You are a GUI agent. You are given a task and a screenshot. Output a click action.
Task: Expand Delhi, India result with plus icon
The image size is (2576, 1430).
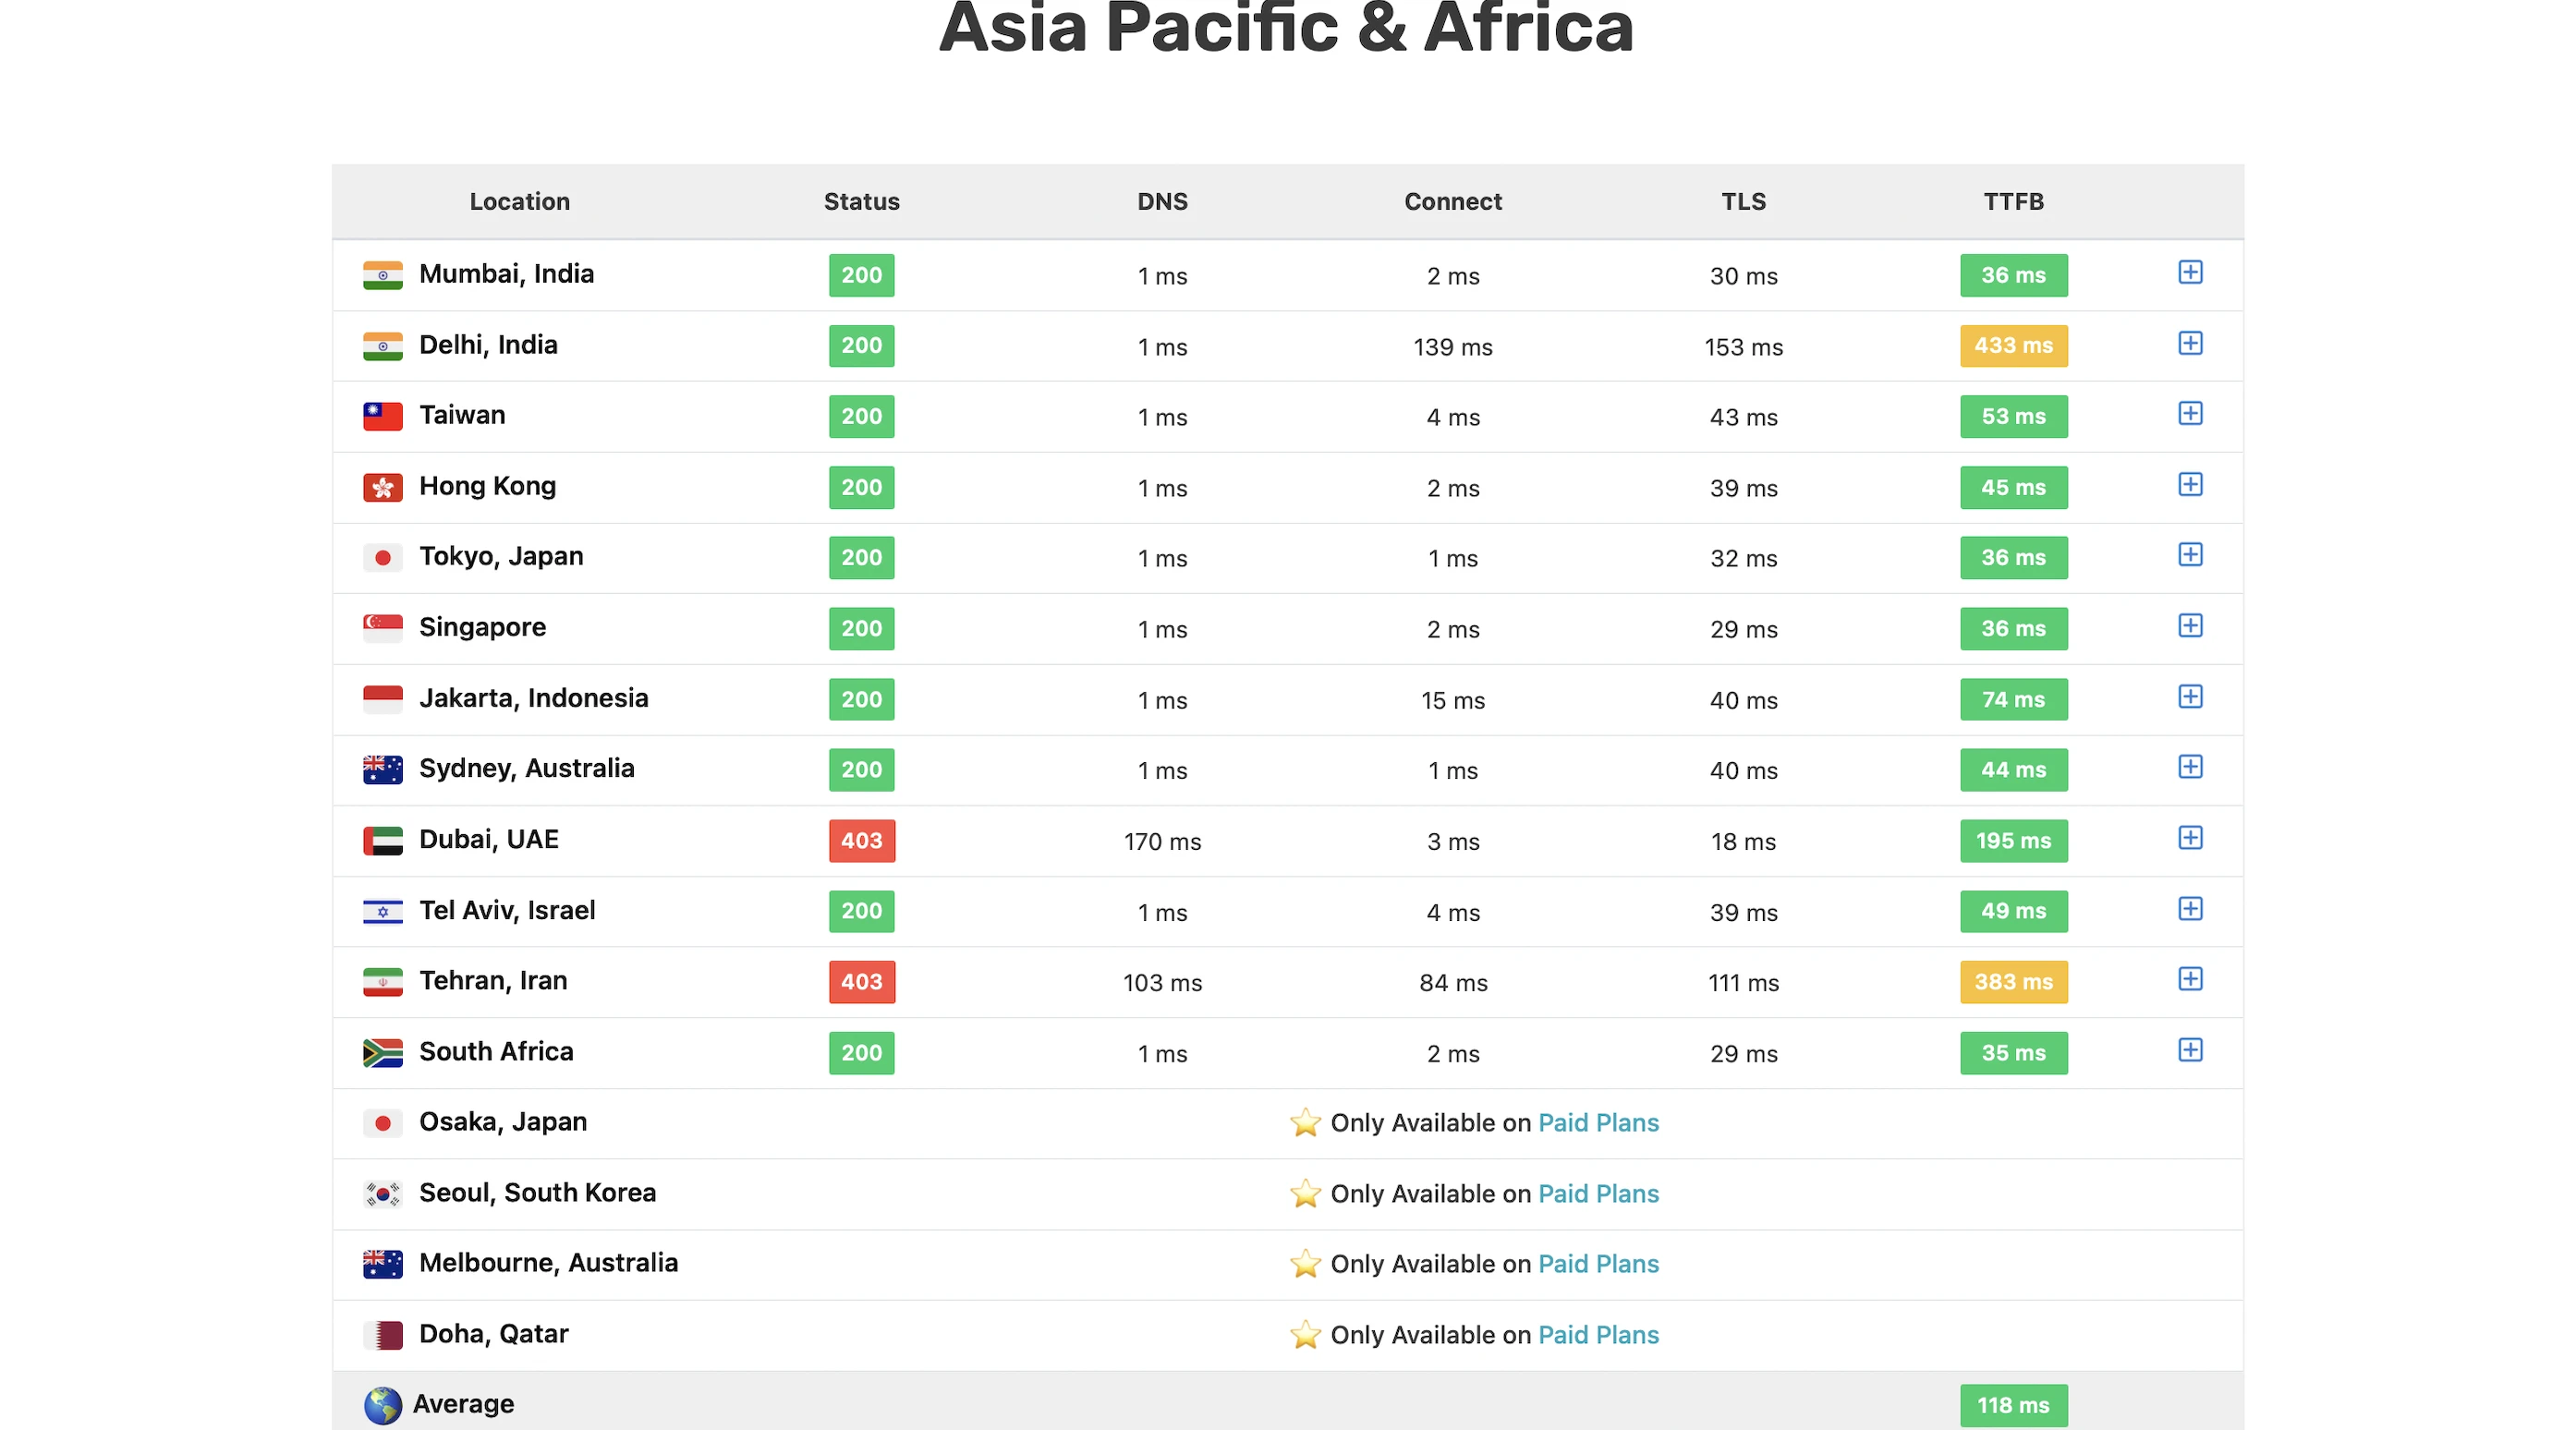[2189, 344]
